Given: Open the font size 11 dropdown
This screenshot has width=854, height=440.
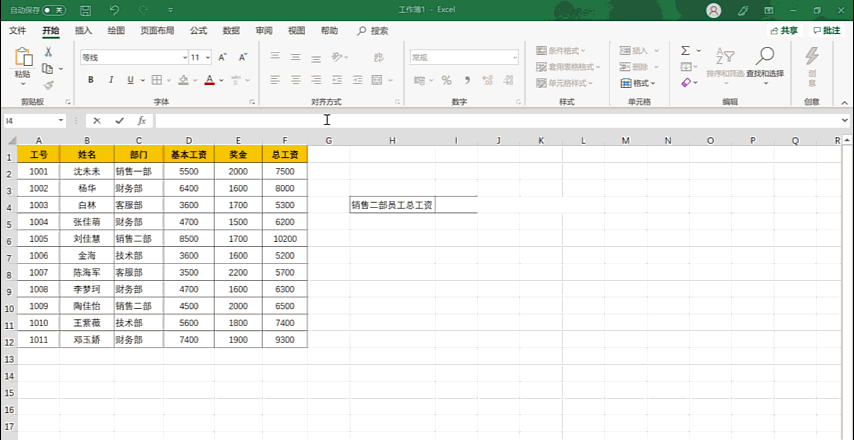Looking at the screenshot, I should (x=209, y=57).
